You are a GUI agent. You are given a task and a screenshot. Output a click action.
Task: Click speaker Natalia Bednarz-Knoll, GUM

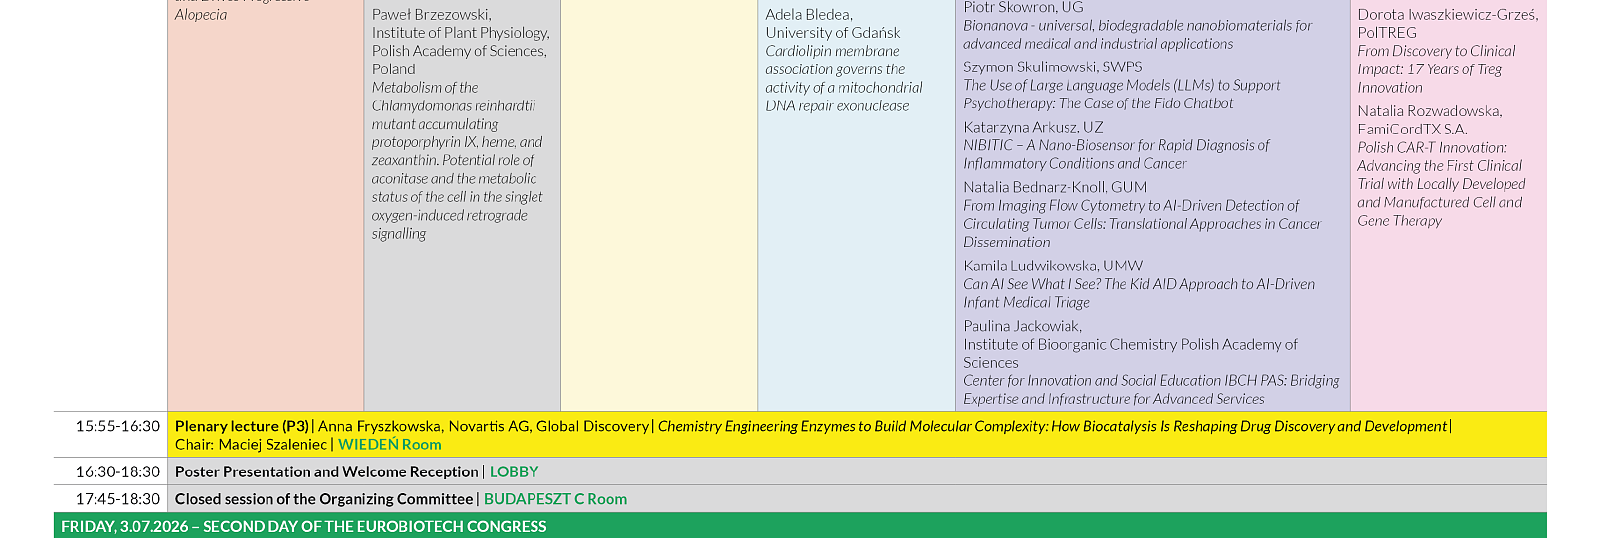1055,187
